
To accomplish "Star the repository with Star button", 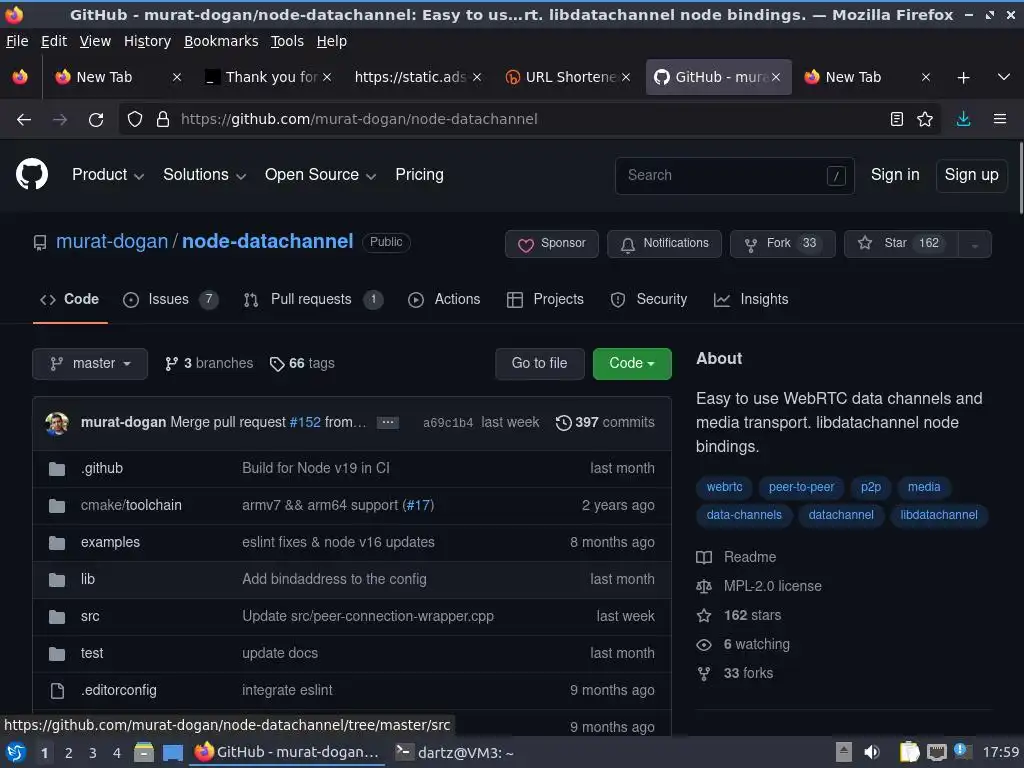I will point(901,244).
